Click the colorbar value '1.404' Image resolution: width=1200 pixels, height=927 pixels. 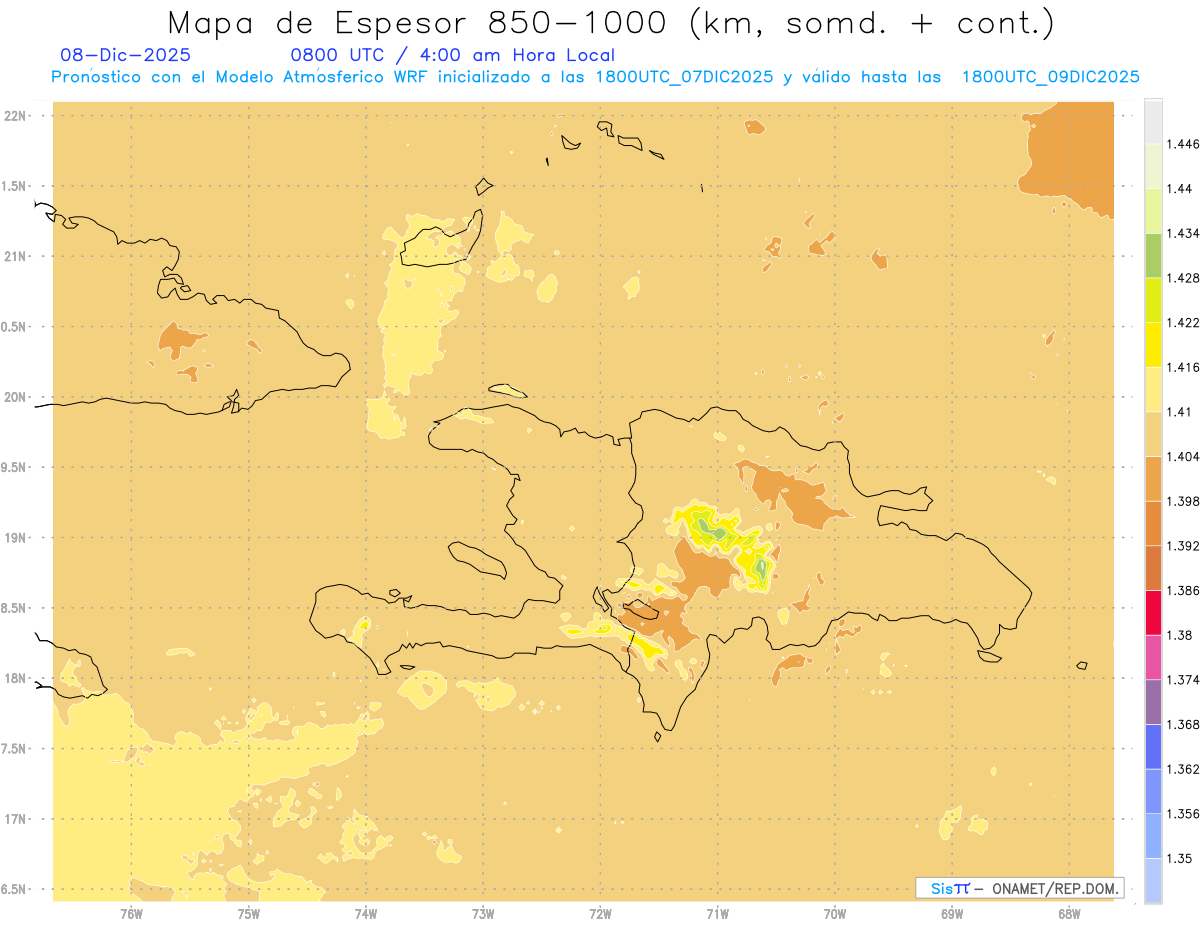[x=1181, y=456]
